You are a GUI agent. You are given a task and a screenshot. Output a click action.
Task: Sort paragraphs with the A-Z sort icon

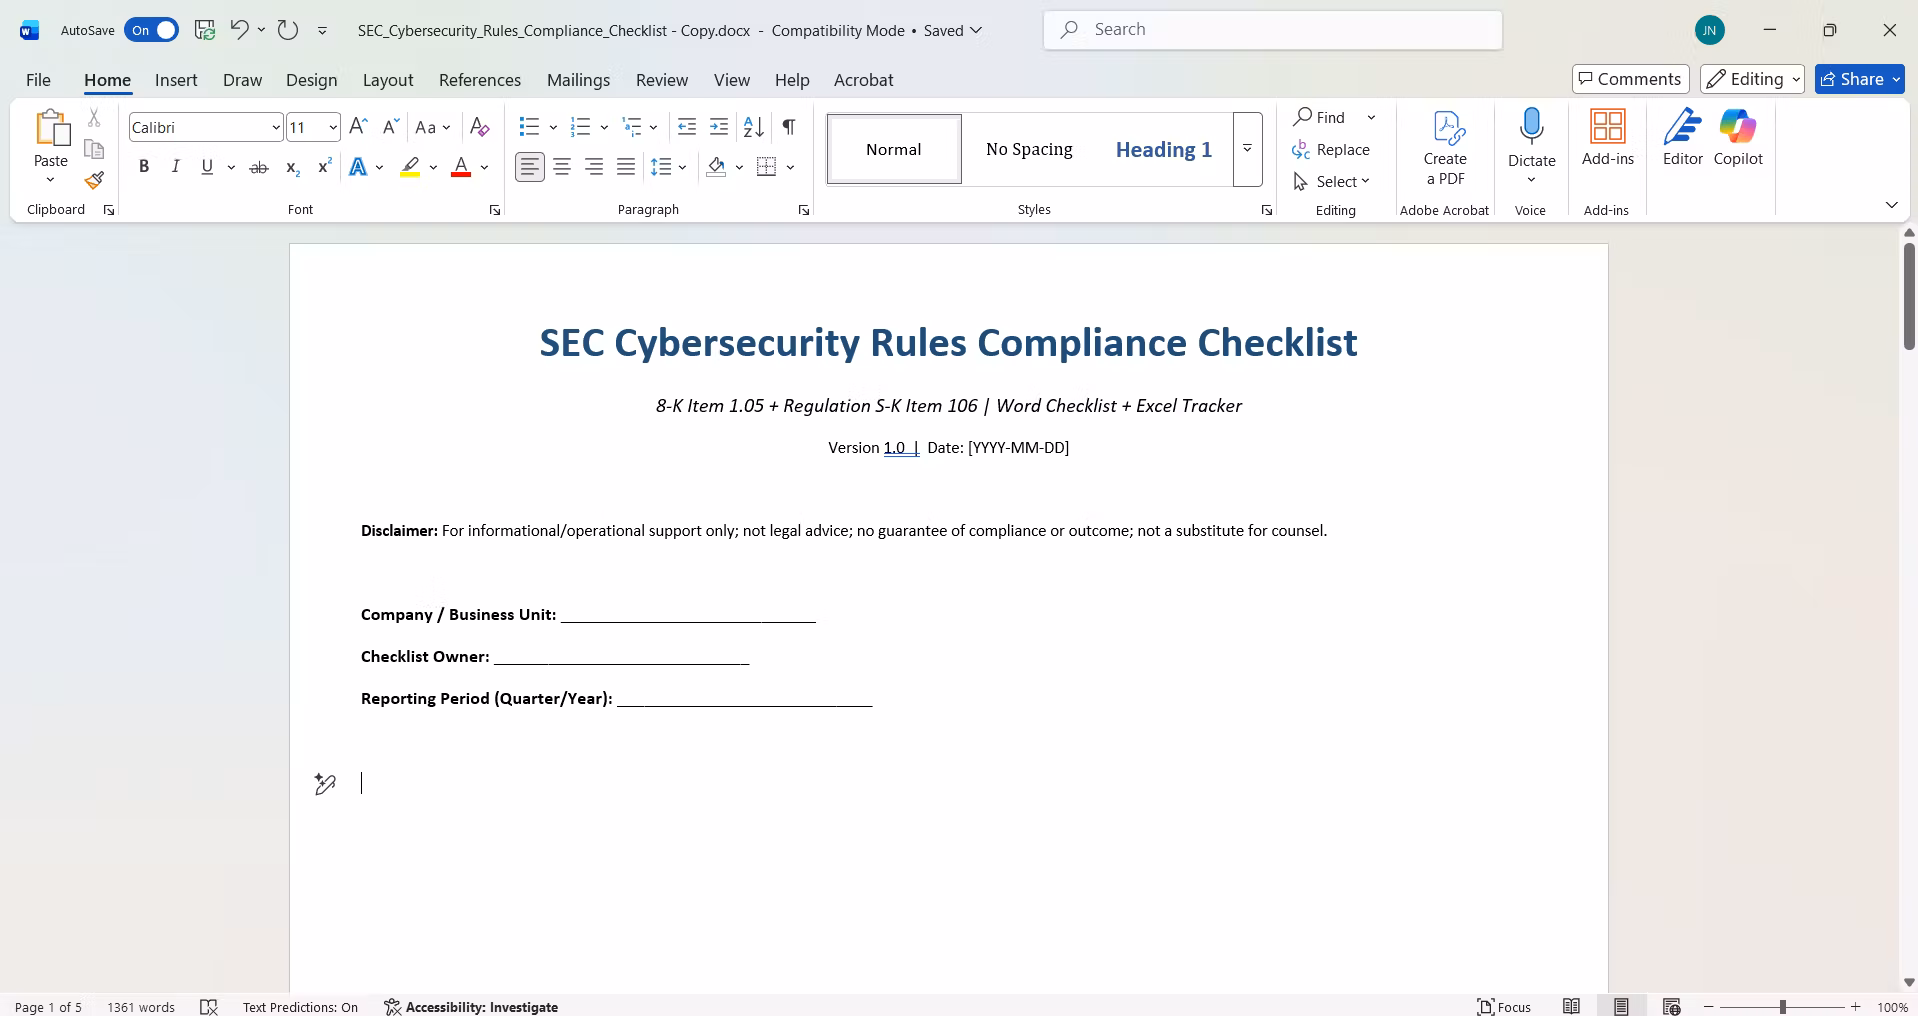point(754,127)
